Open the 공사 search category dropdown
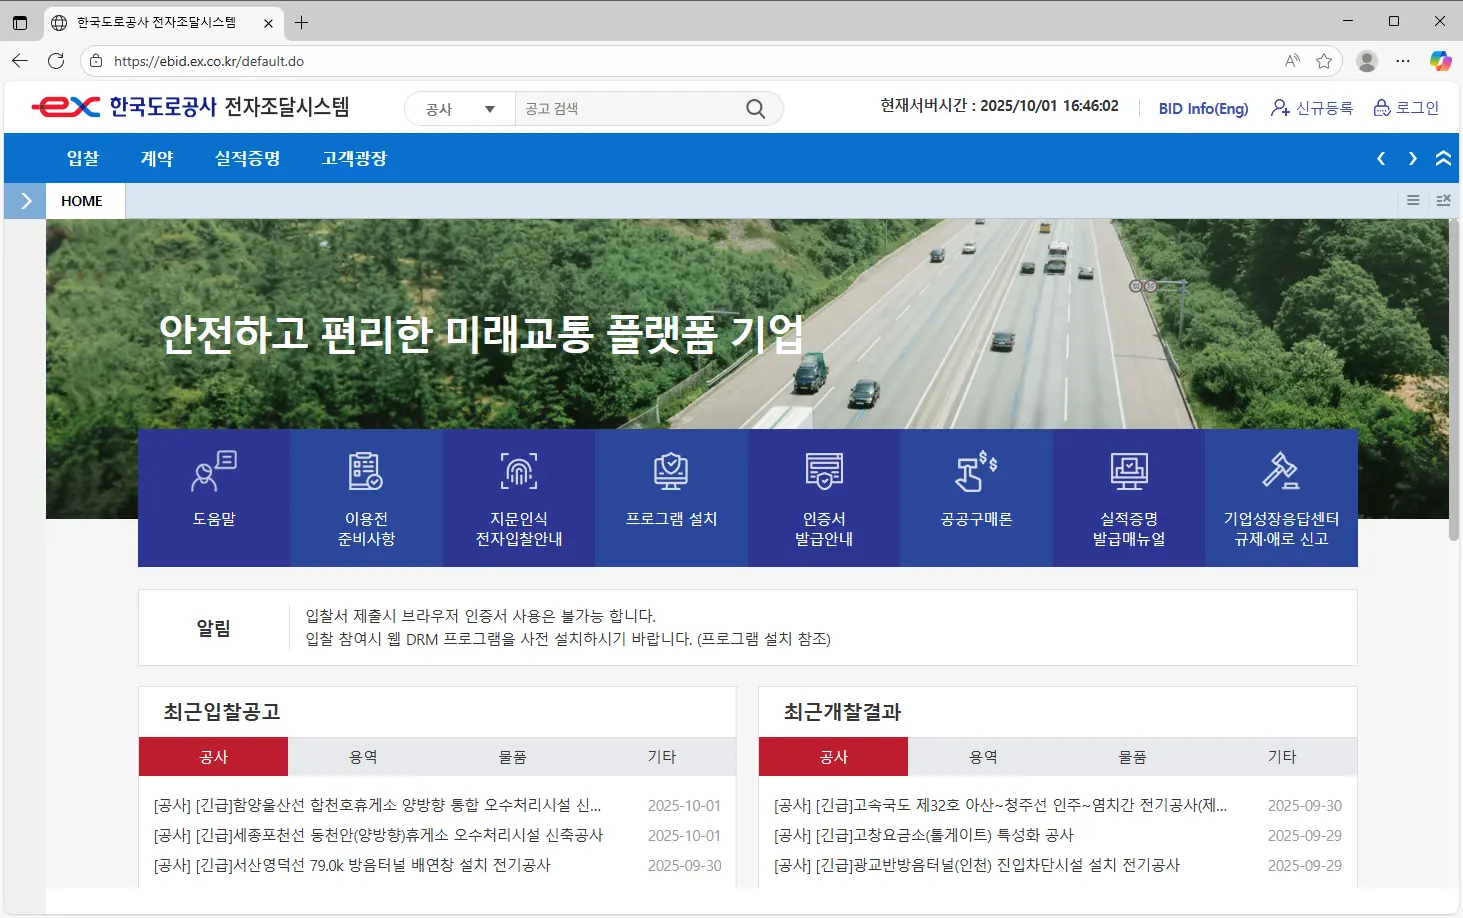 [458, 108]
